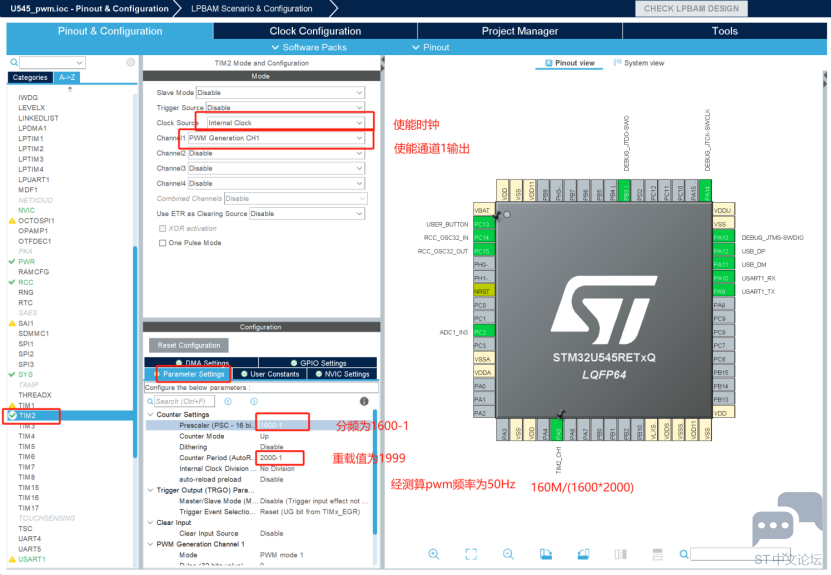The width and height of the screenshot is (831, 575).
Task: Click the split view icon in bottom toolbar
Action: tap(620, 554)
